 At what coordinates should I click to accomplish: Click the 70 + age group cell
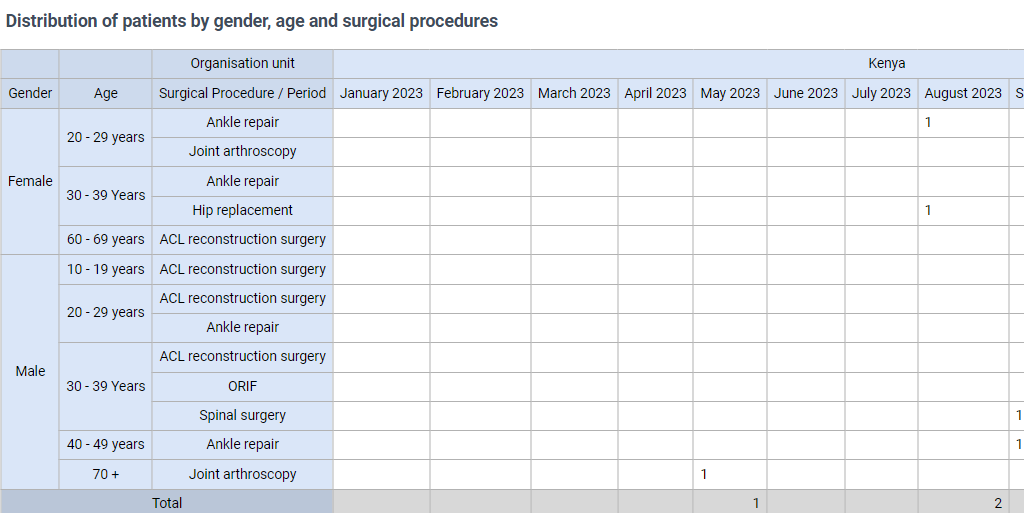105,474
